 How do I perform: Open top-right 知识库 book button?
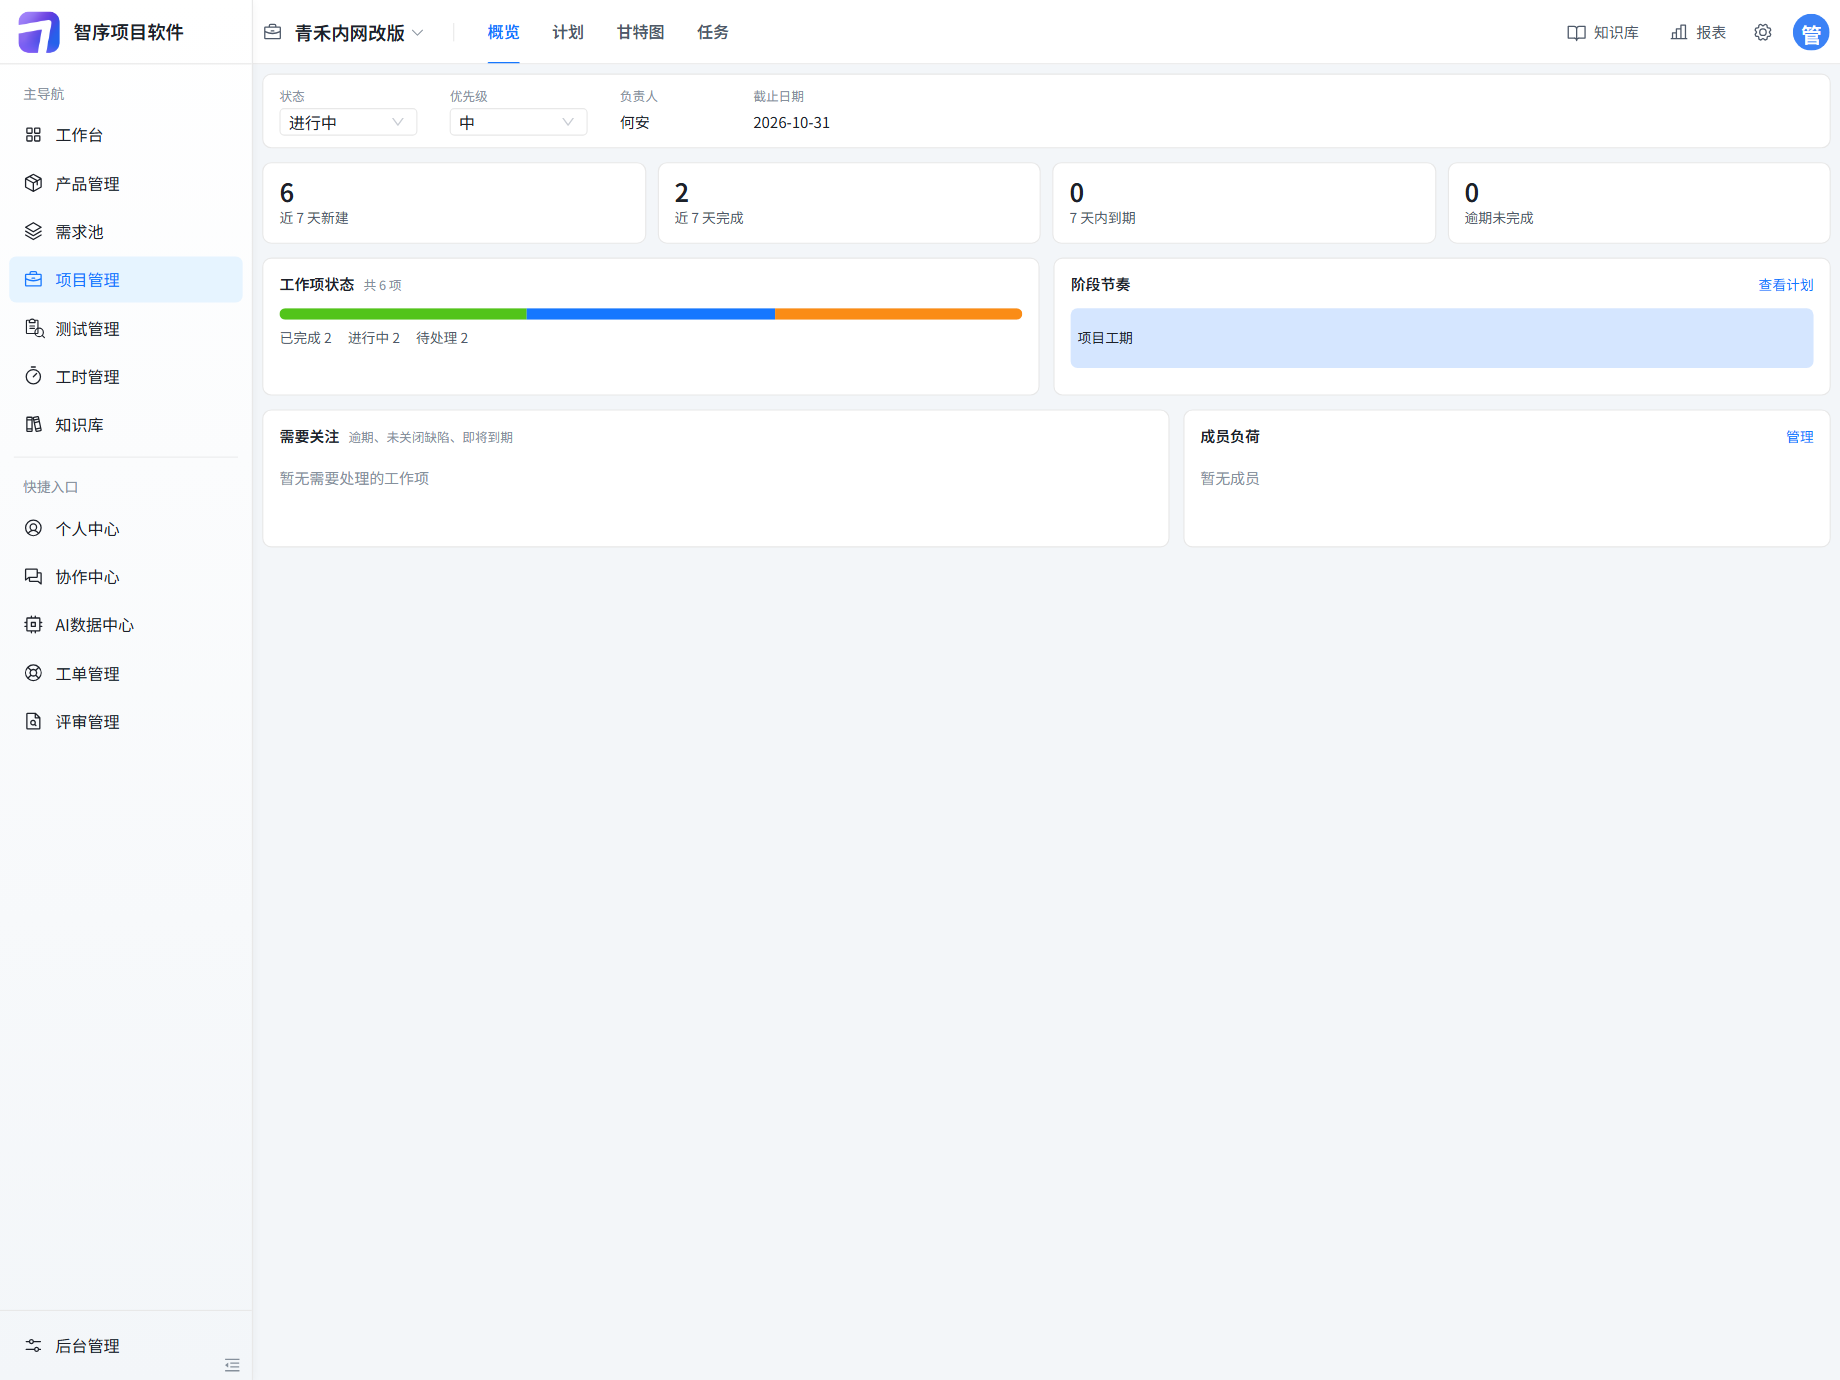click(x=1602, y=32)
